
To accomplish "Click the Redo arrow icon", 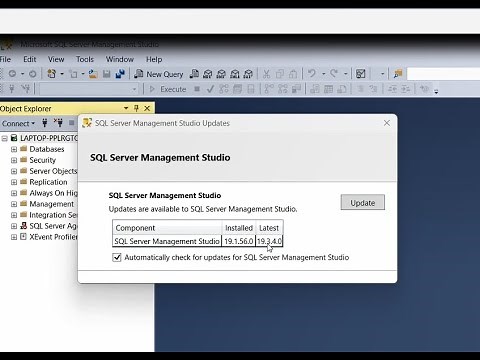I will 334,73.
